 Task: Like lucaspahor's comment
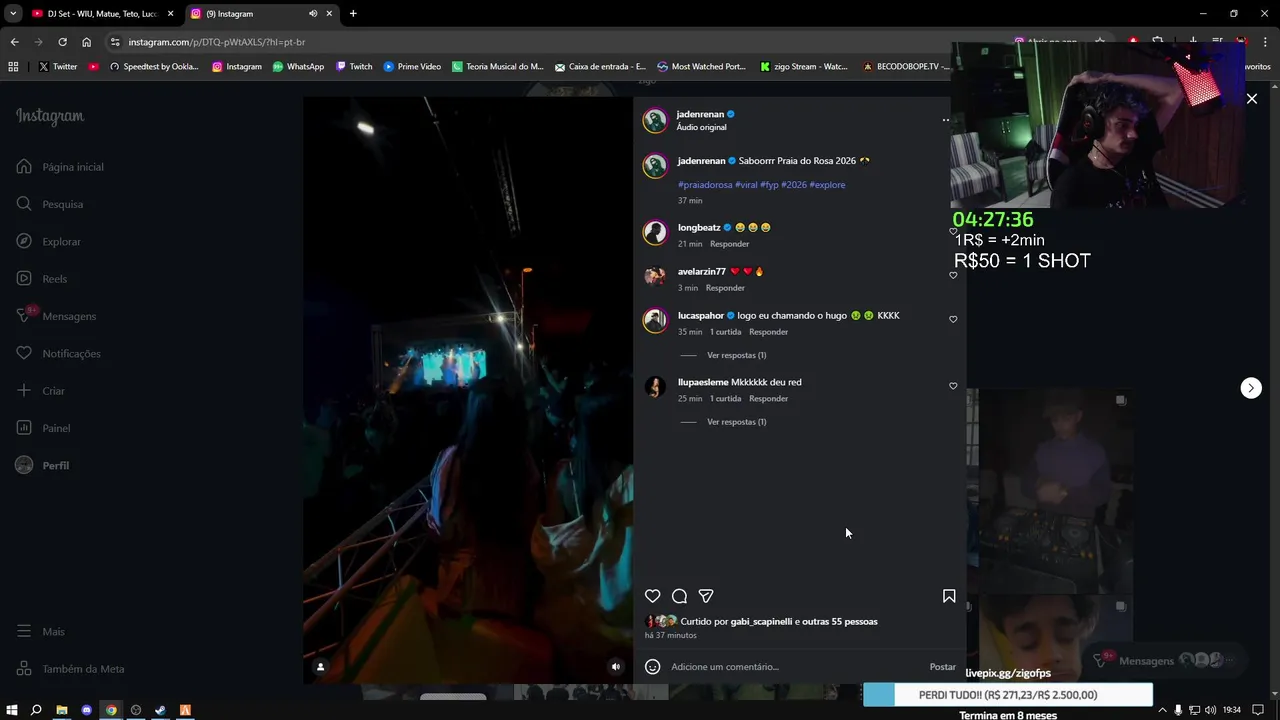pyautogui.click(x=953, y=319)
